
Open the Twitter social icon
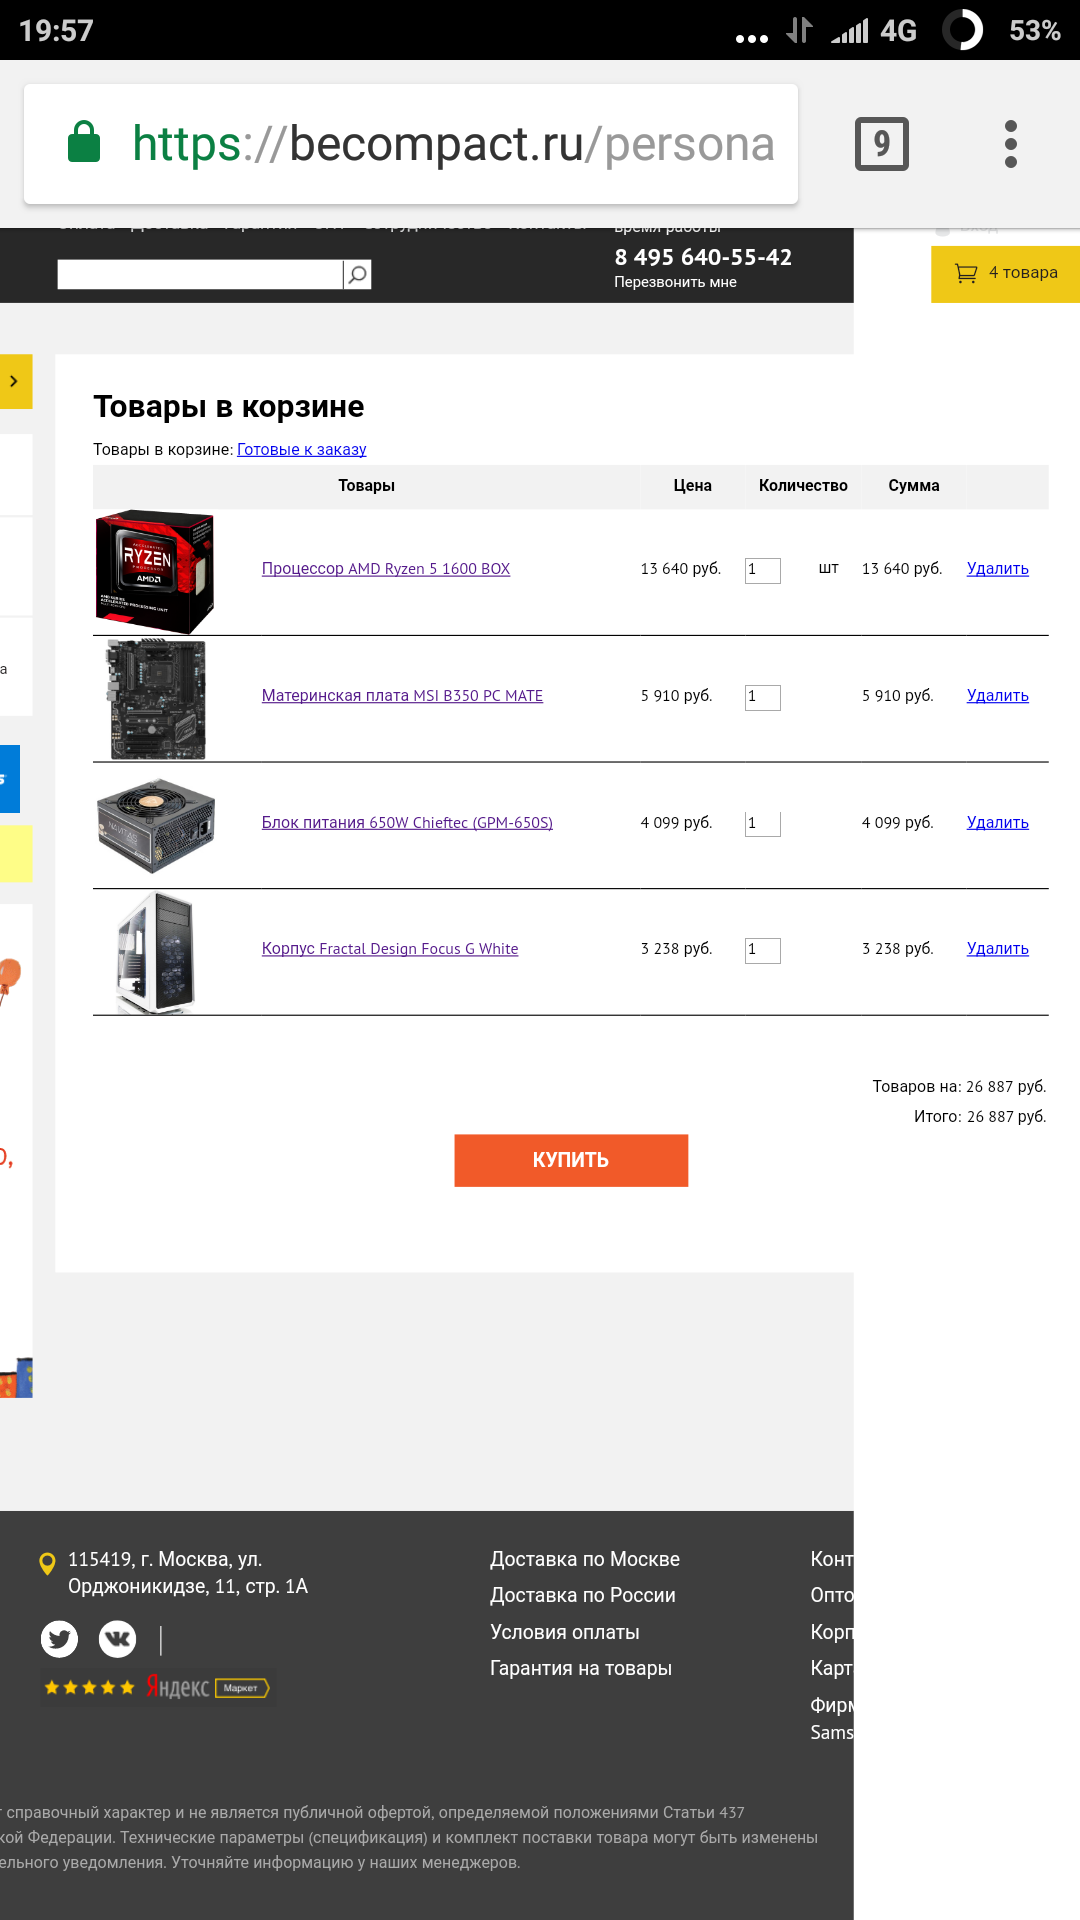(x=59, y=1638)
